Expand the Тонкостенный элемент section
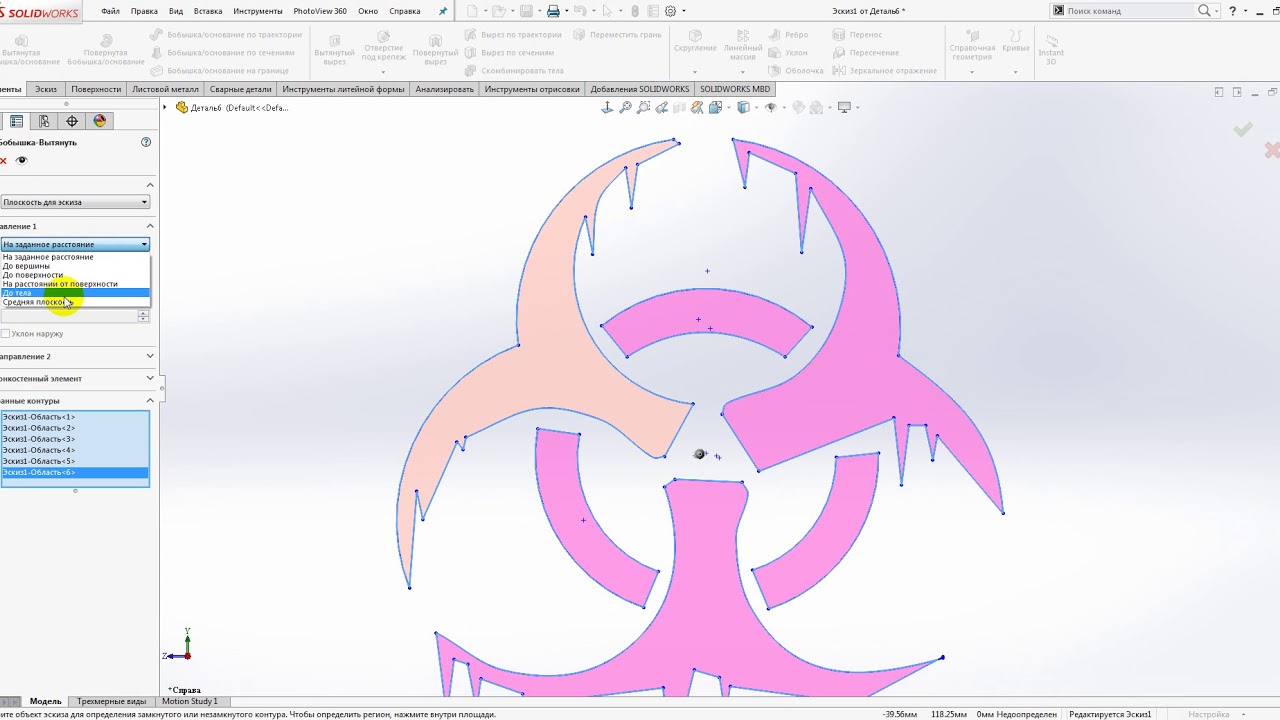 point(150,378)
